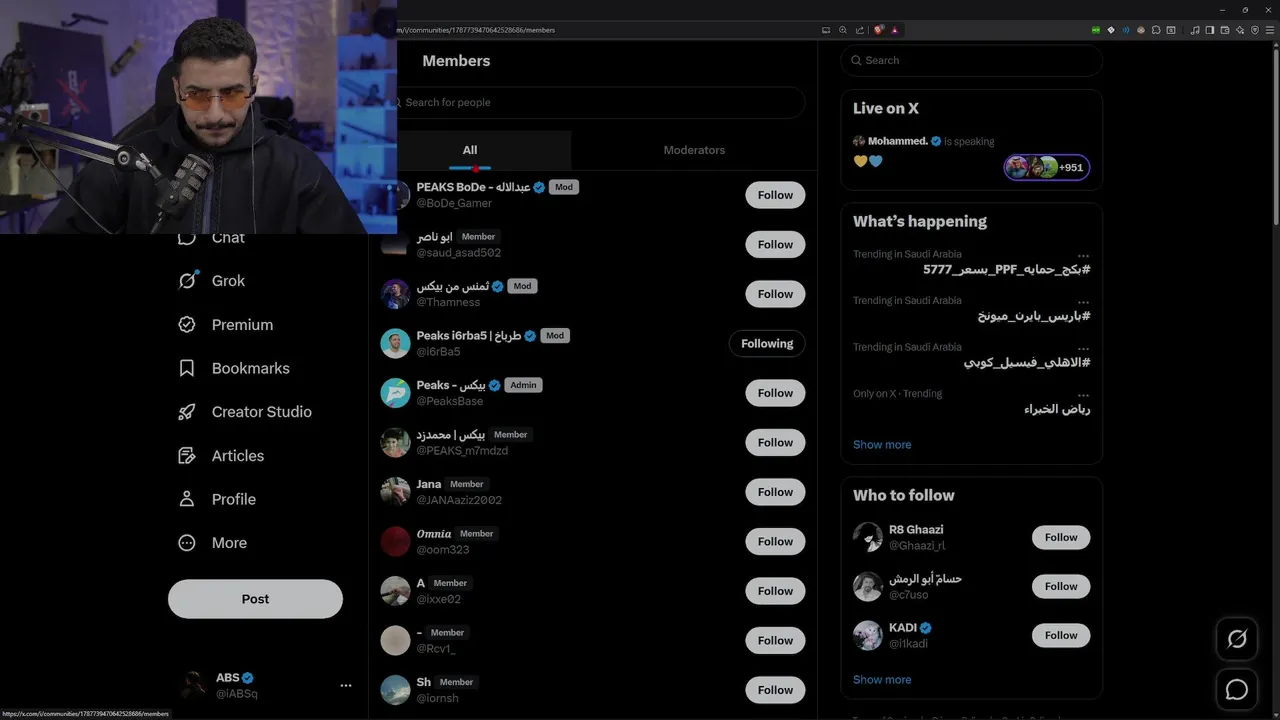Open the +951 listeners live space badge
Screen dimensions: 1280x720
1047,167
